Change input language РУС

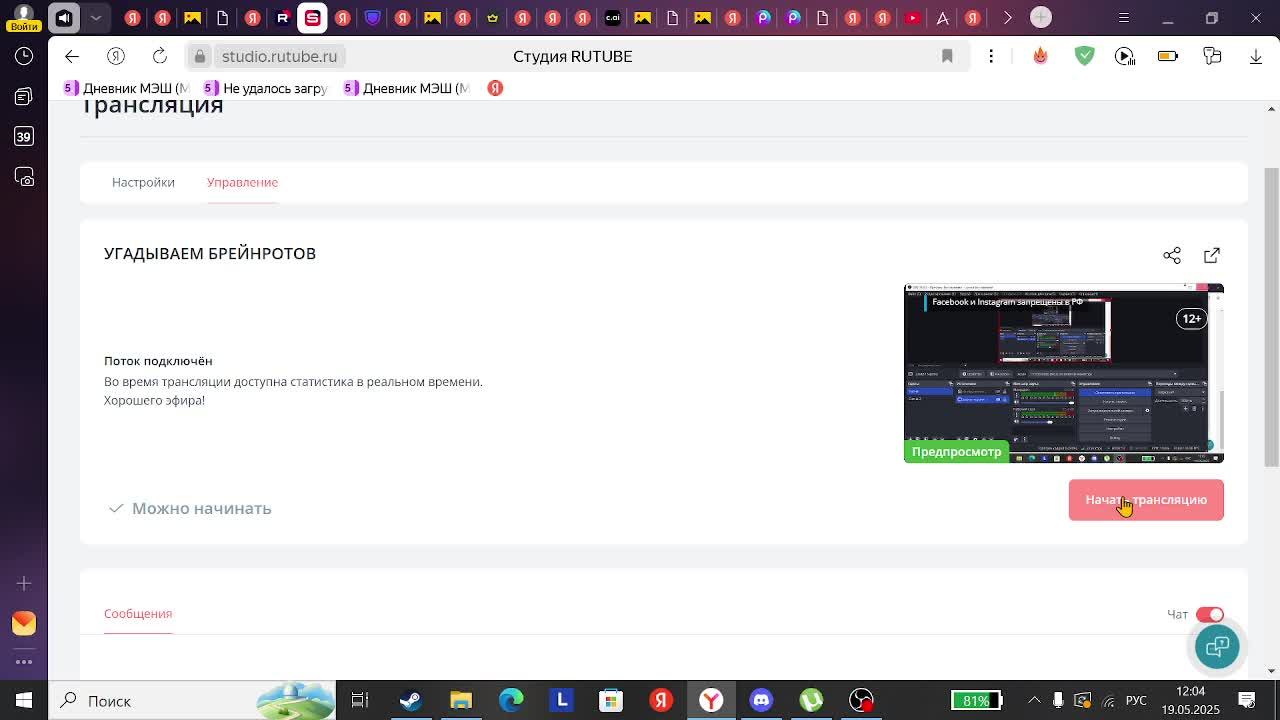[x=1136, y=701]
